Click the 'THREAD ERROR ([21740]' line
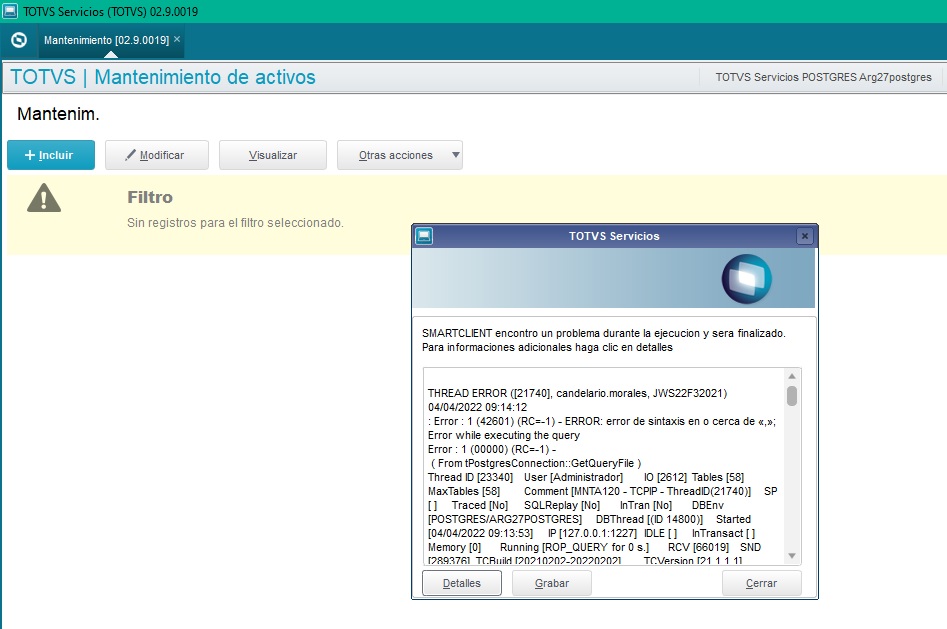Viewport: 947px width, 629px height. 577,393
